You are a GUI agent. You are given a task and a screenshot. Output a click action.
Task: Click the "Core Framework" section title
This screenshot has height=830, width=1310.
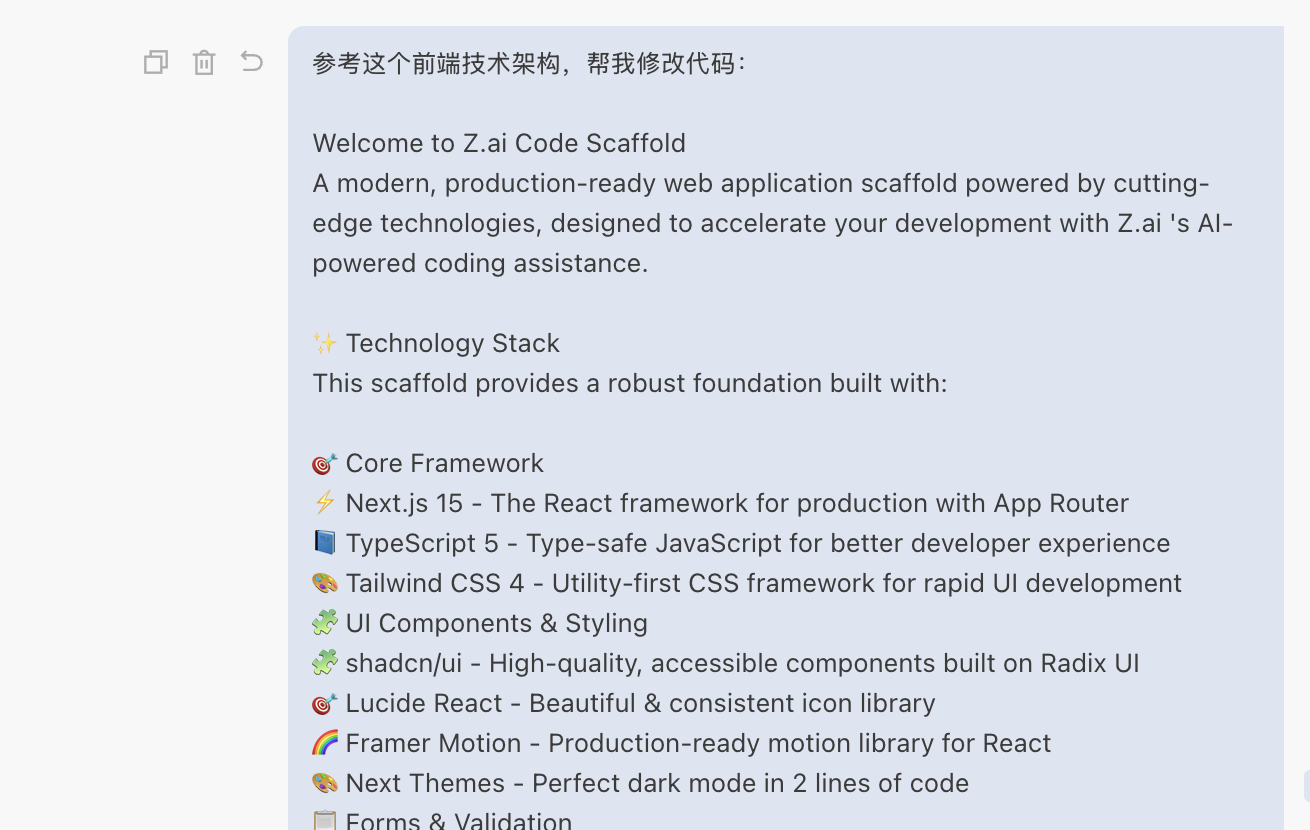click(x=444, y=463)
